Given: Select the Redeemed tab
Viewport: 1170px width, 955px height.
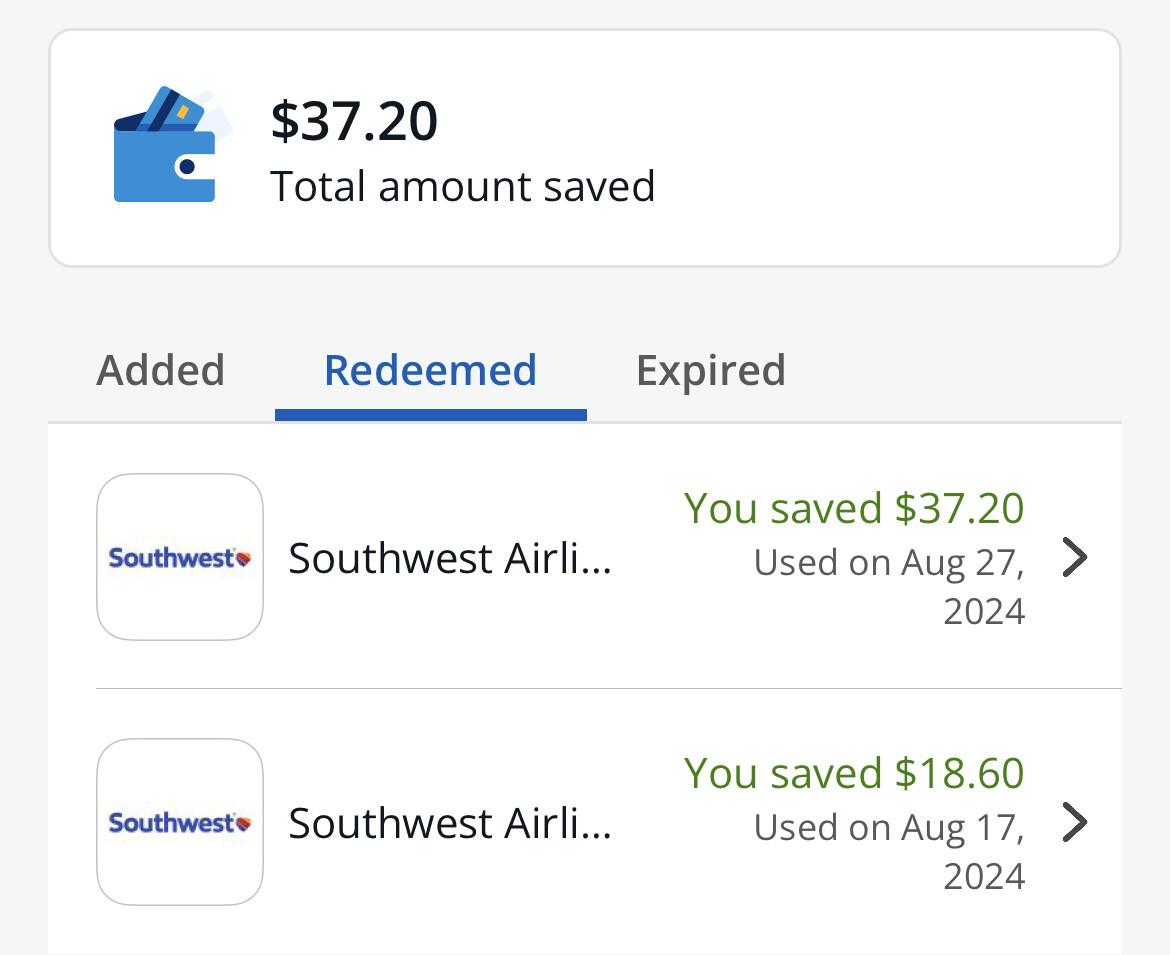Looking at the screenshot, I should pyautogui.click(x=431, y=370).
